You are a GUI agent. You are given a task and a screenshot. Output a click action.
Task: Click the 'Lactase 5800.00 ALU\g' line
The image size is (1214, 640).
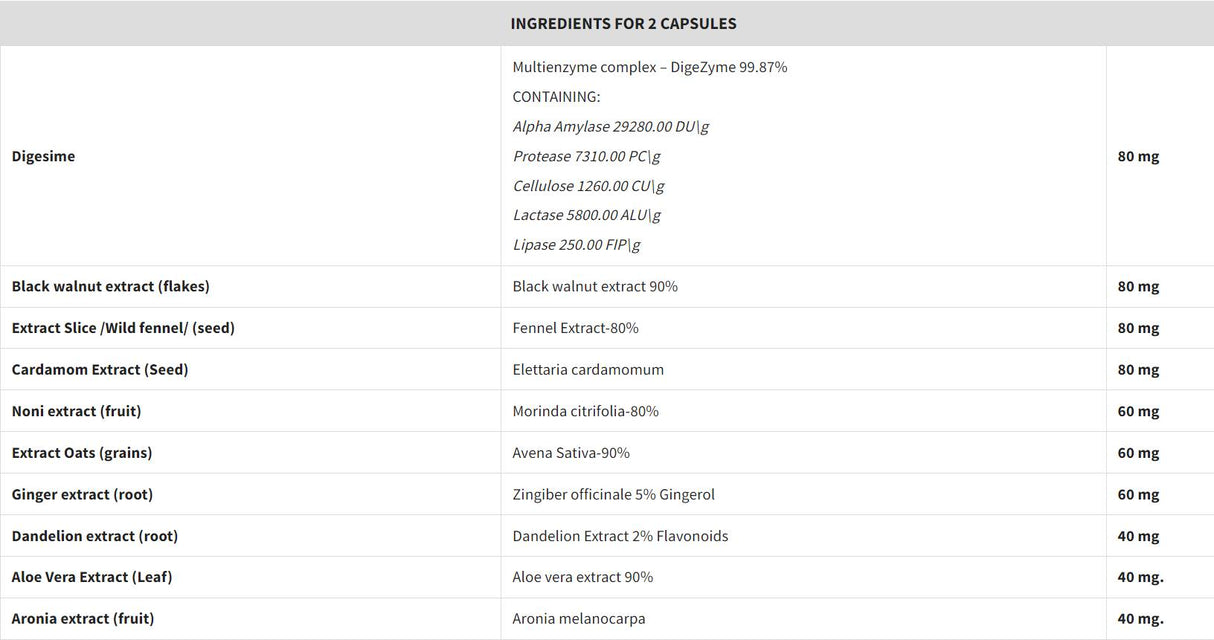pyautogui.click(x=586, y=215)
